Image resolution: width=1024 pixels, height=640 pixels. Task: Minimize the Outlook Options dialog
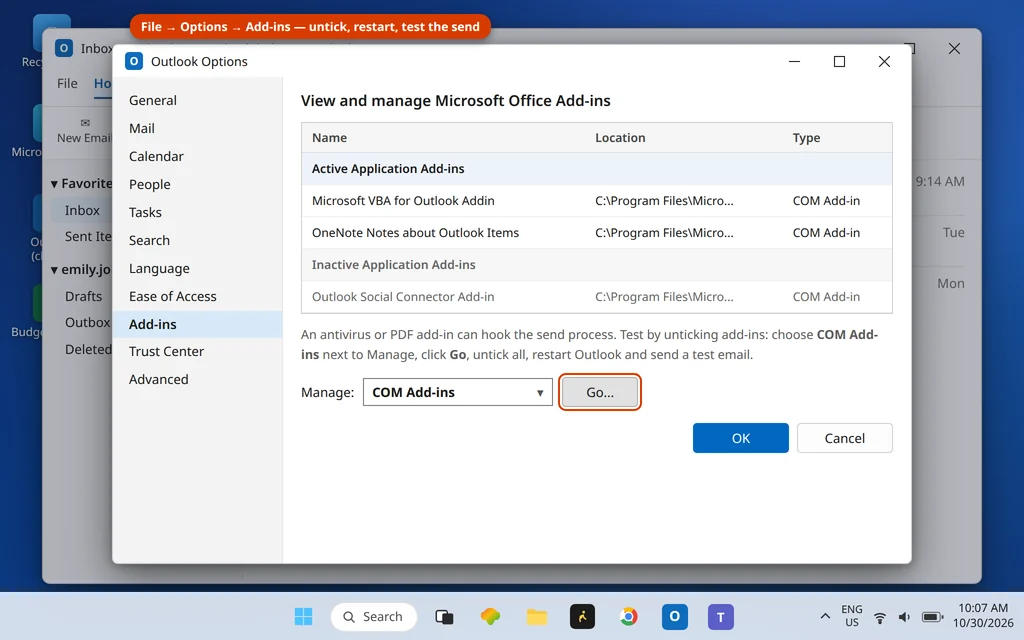pyautogui.click(x=794, y=61)
